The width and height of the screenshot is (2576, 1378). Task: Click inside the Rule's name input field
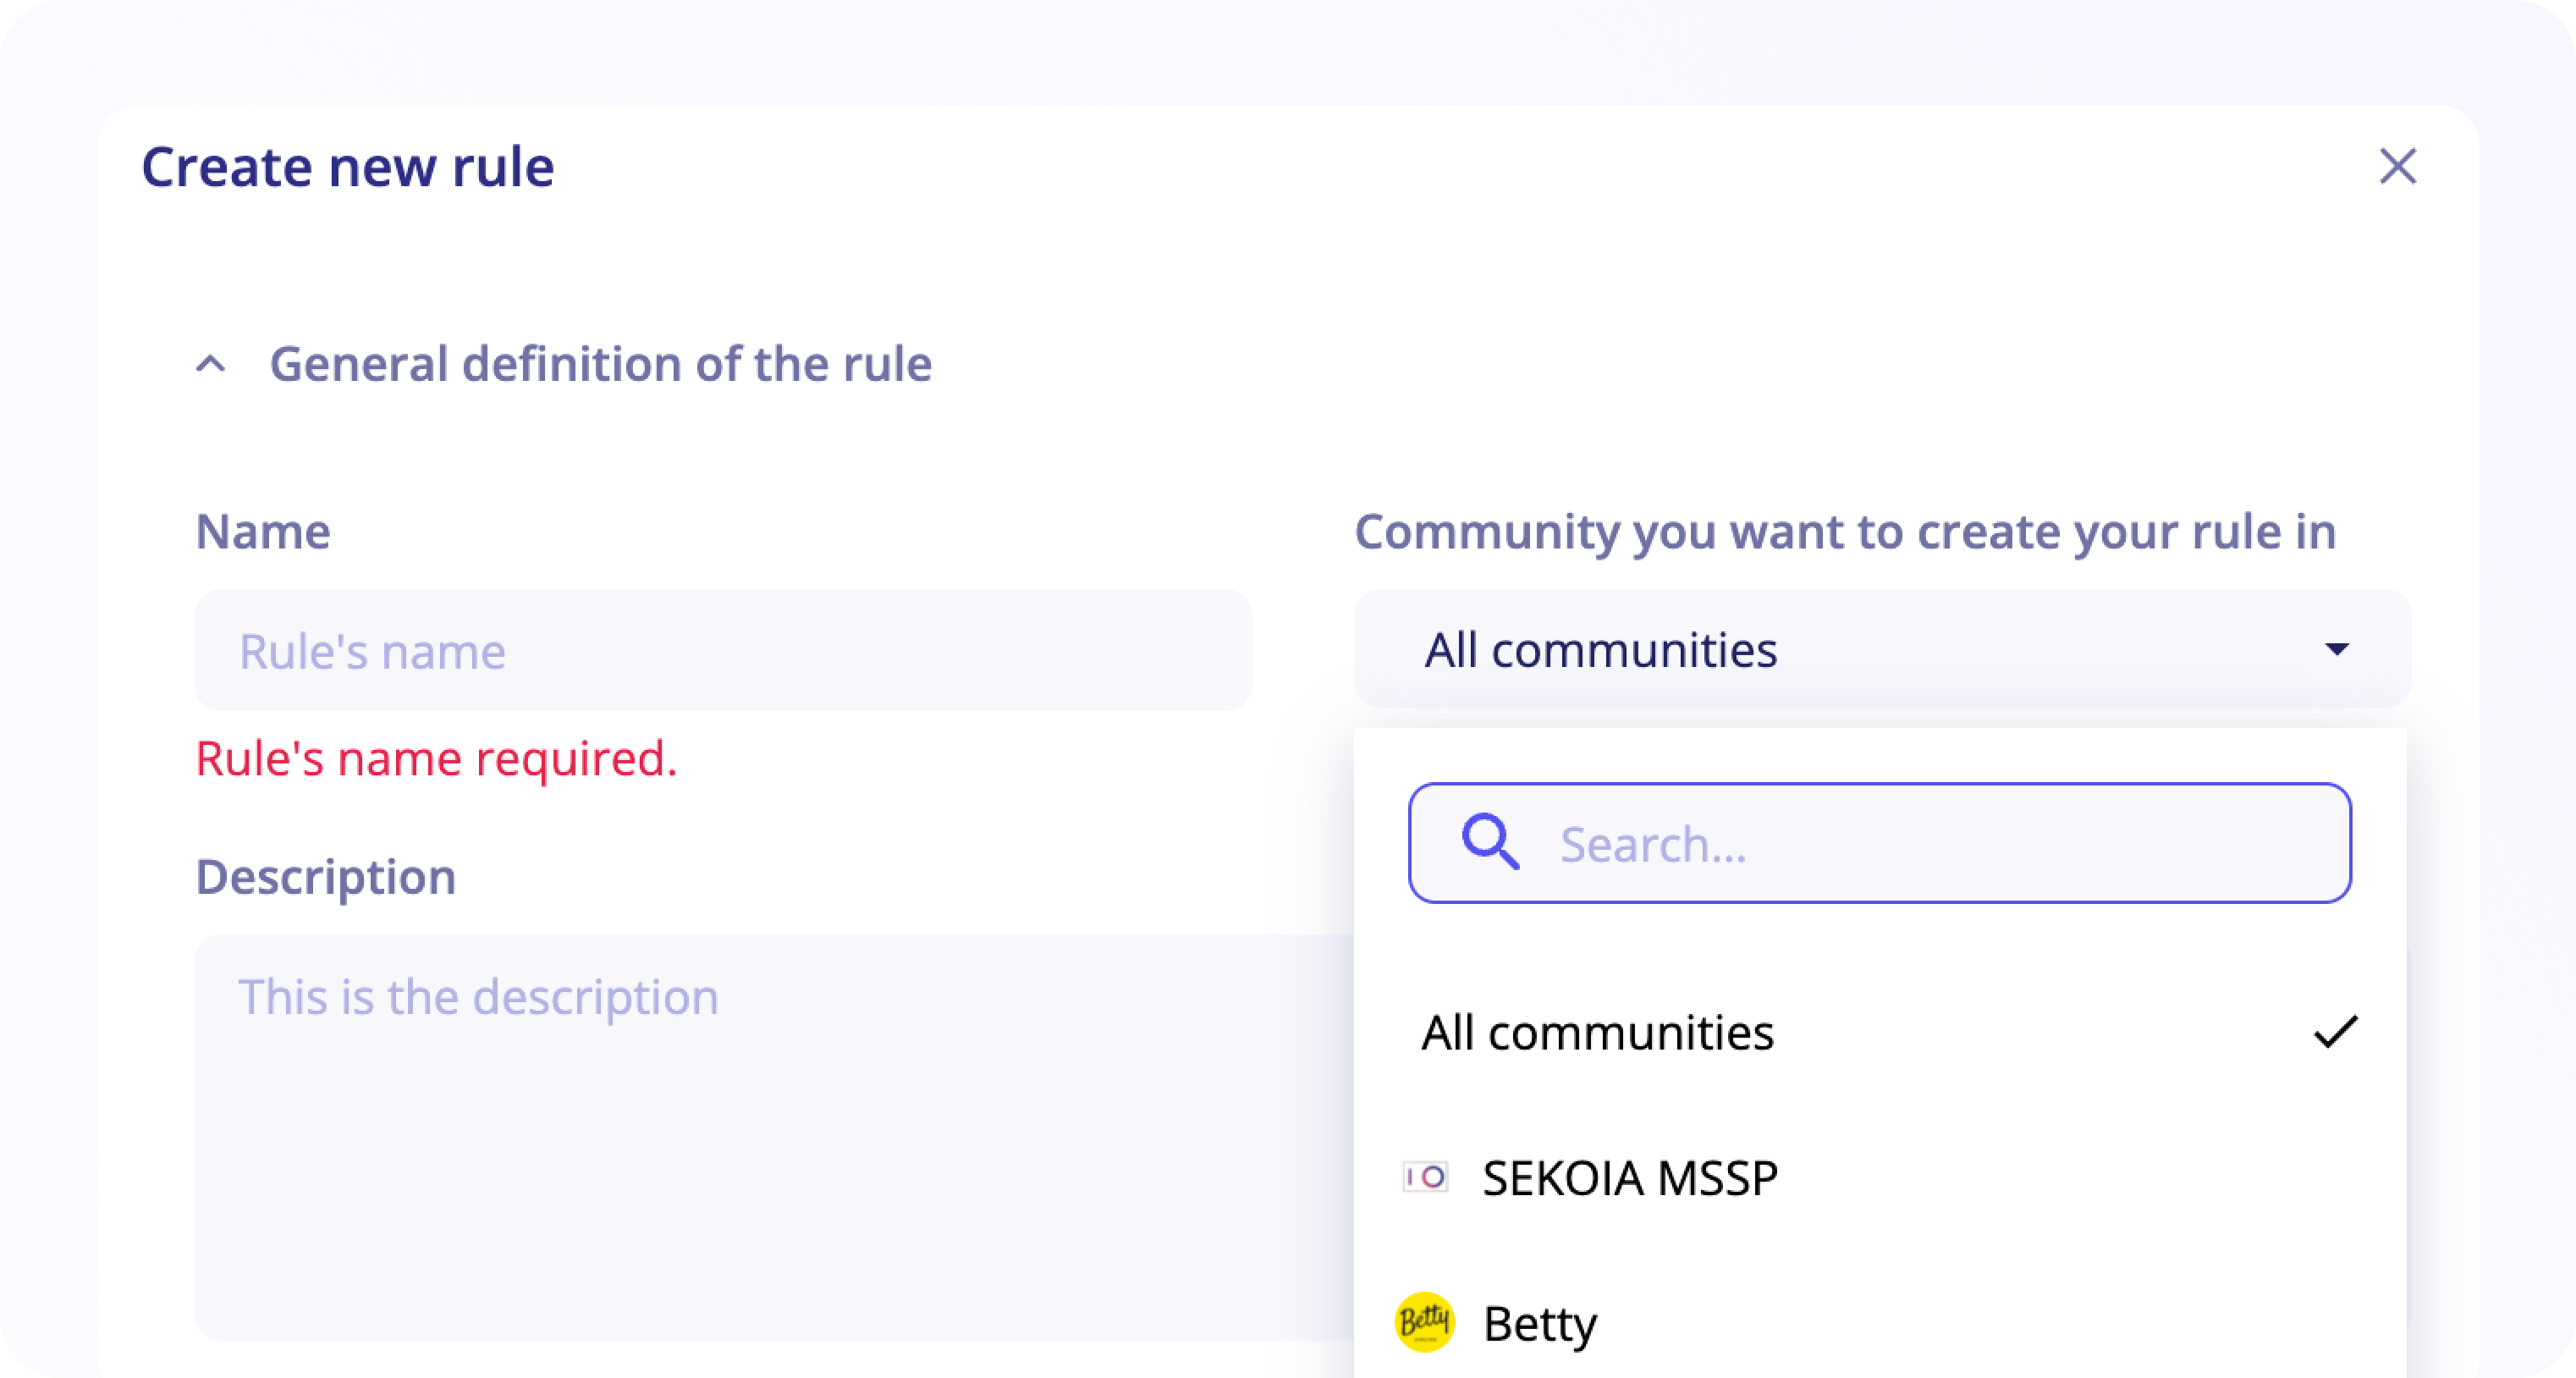[x=723, y=650]
